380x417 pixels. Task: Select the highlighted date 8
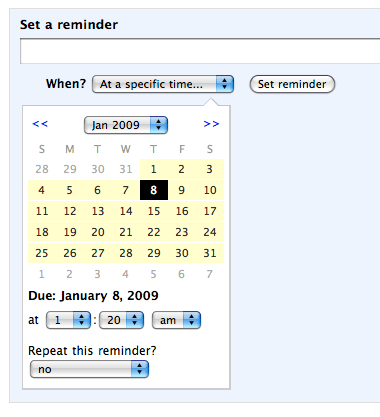(x=154, y=190)
